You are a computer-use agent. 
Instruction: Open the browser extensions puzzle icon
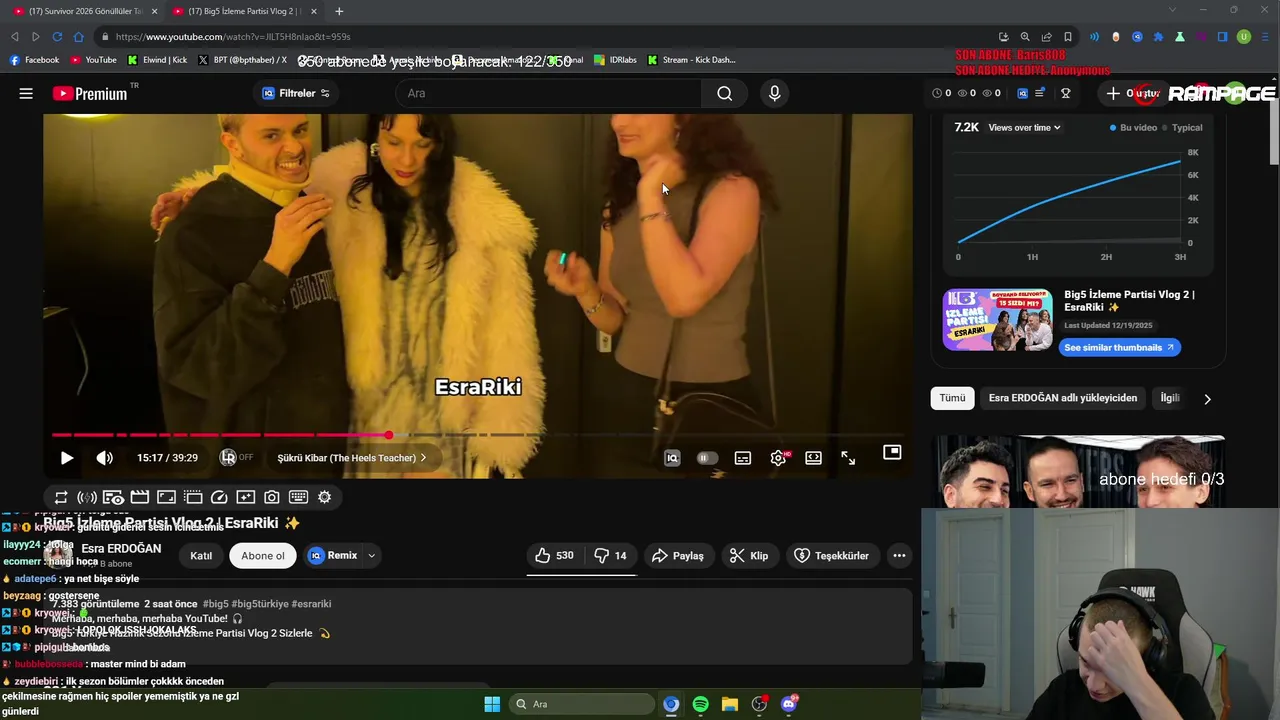[x=1158, y=37]
